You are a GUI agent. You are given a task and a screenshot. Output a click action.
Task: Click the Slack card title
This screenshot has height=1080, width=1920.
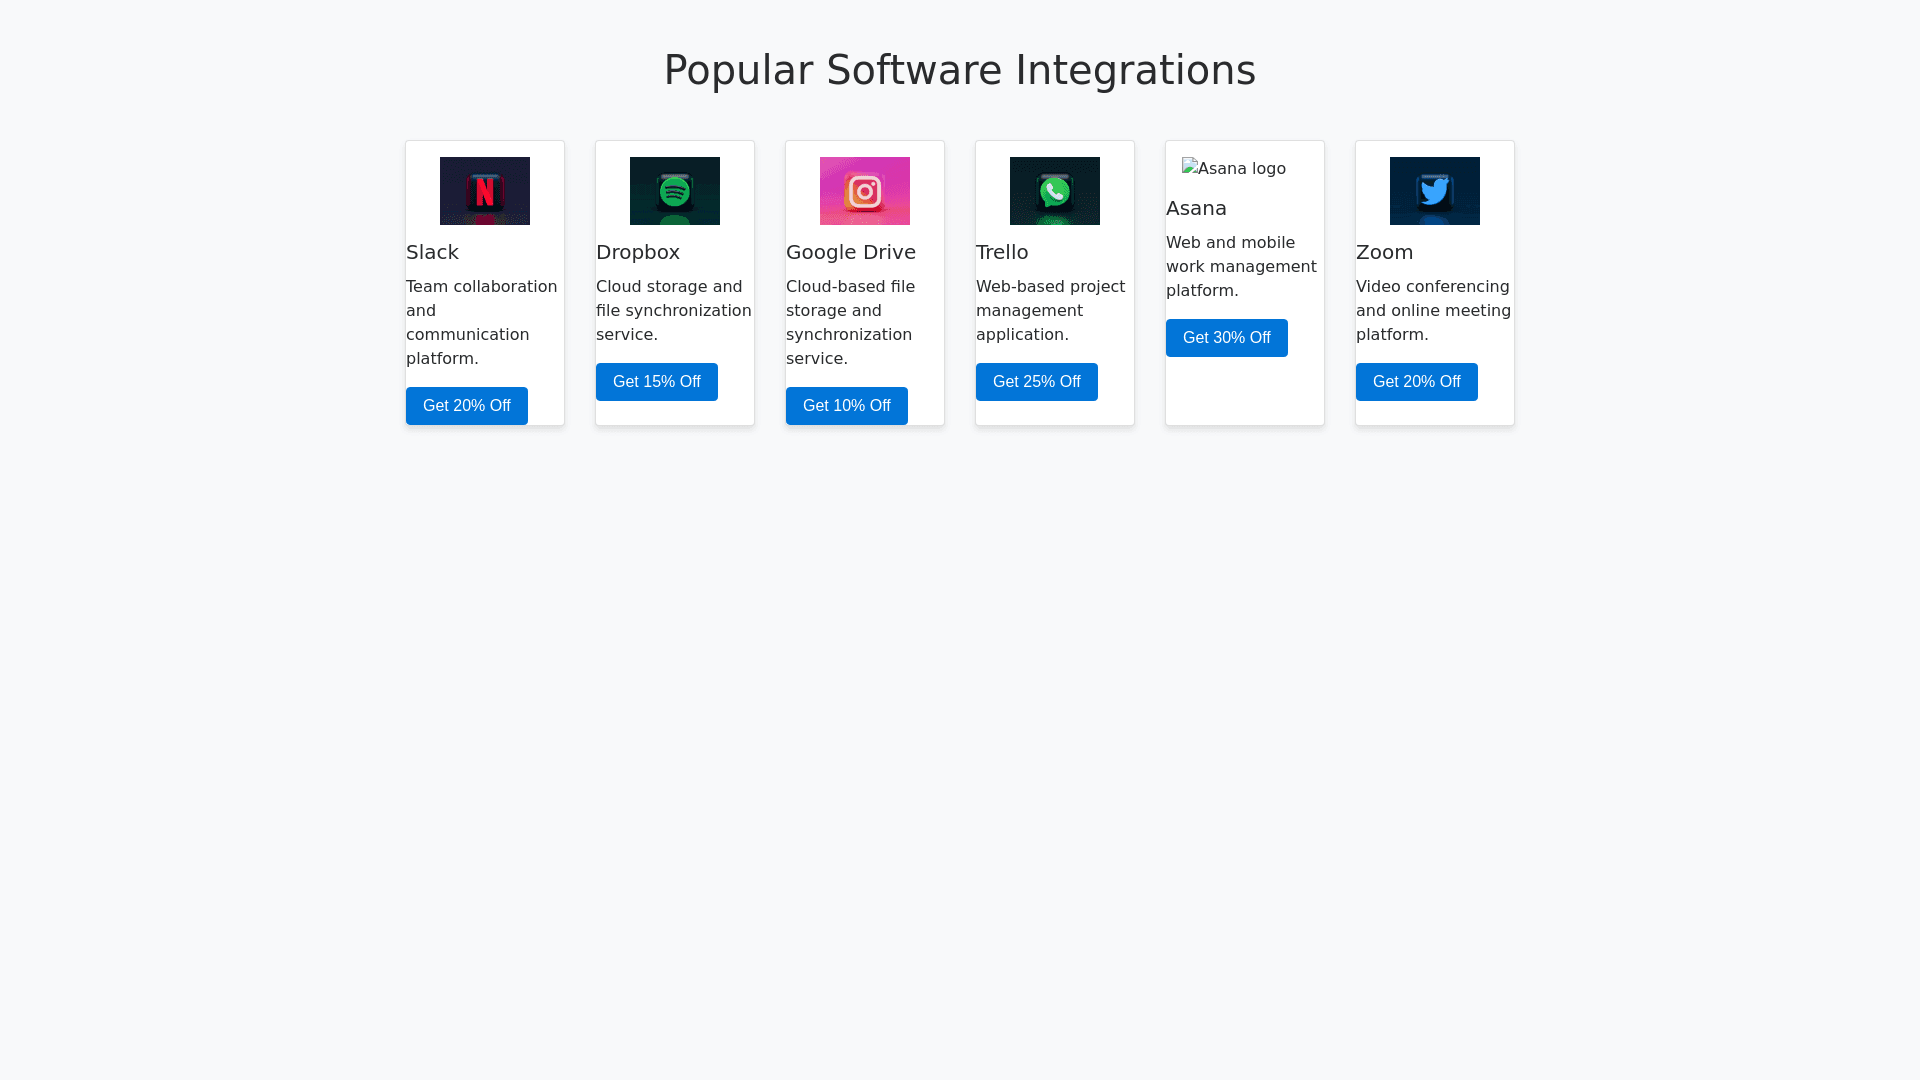pos(432,252)
